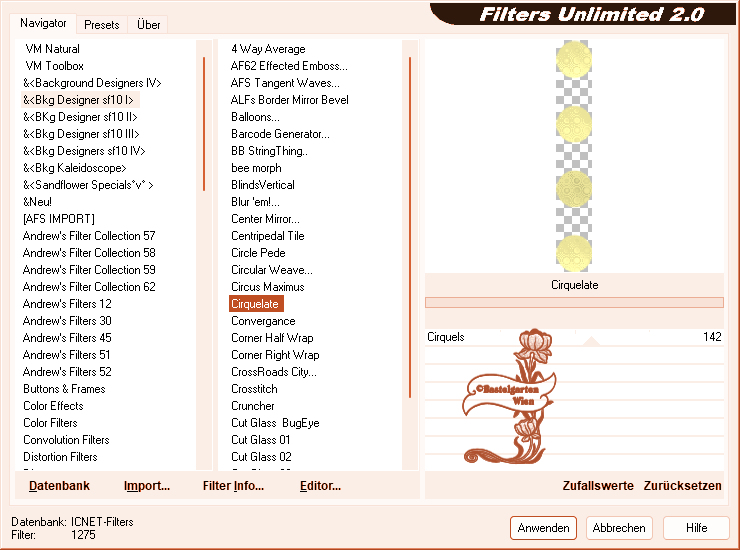Select Distortion Filters category
The height and width of the screenshot is (550, 740).
pyautogui.click(x=60, y=457)
